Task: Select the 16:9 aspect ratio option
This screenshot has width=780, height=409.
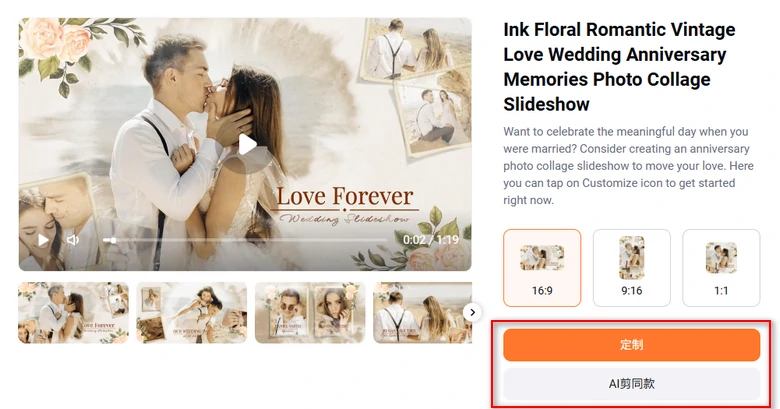Action: [542, 268]
